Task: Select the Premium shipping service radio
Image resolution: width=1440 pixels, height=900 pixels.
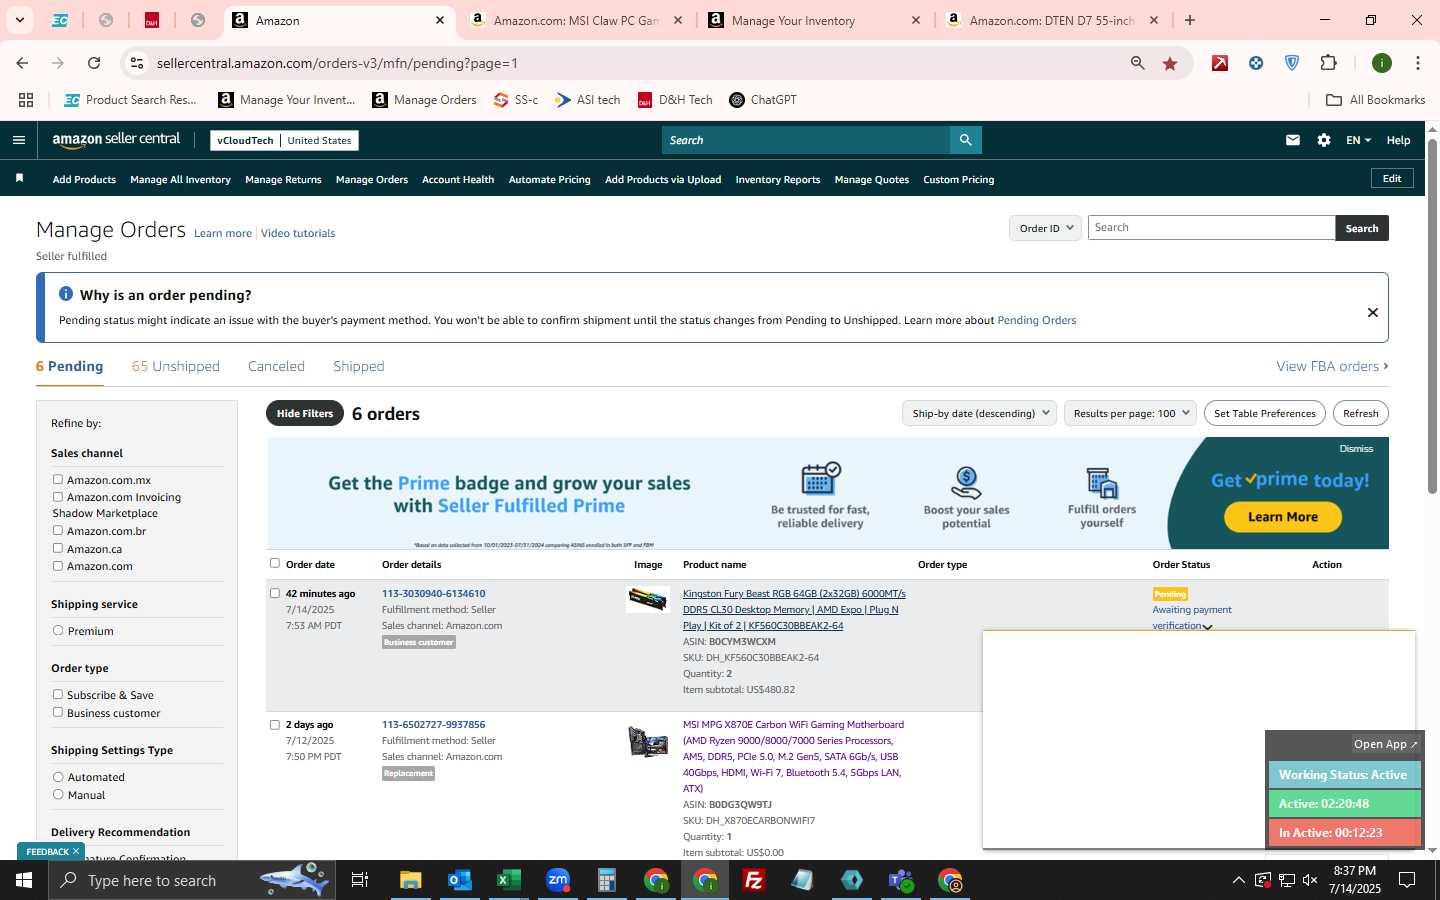Action: (58, 631)
